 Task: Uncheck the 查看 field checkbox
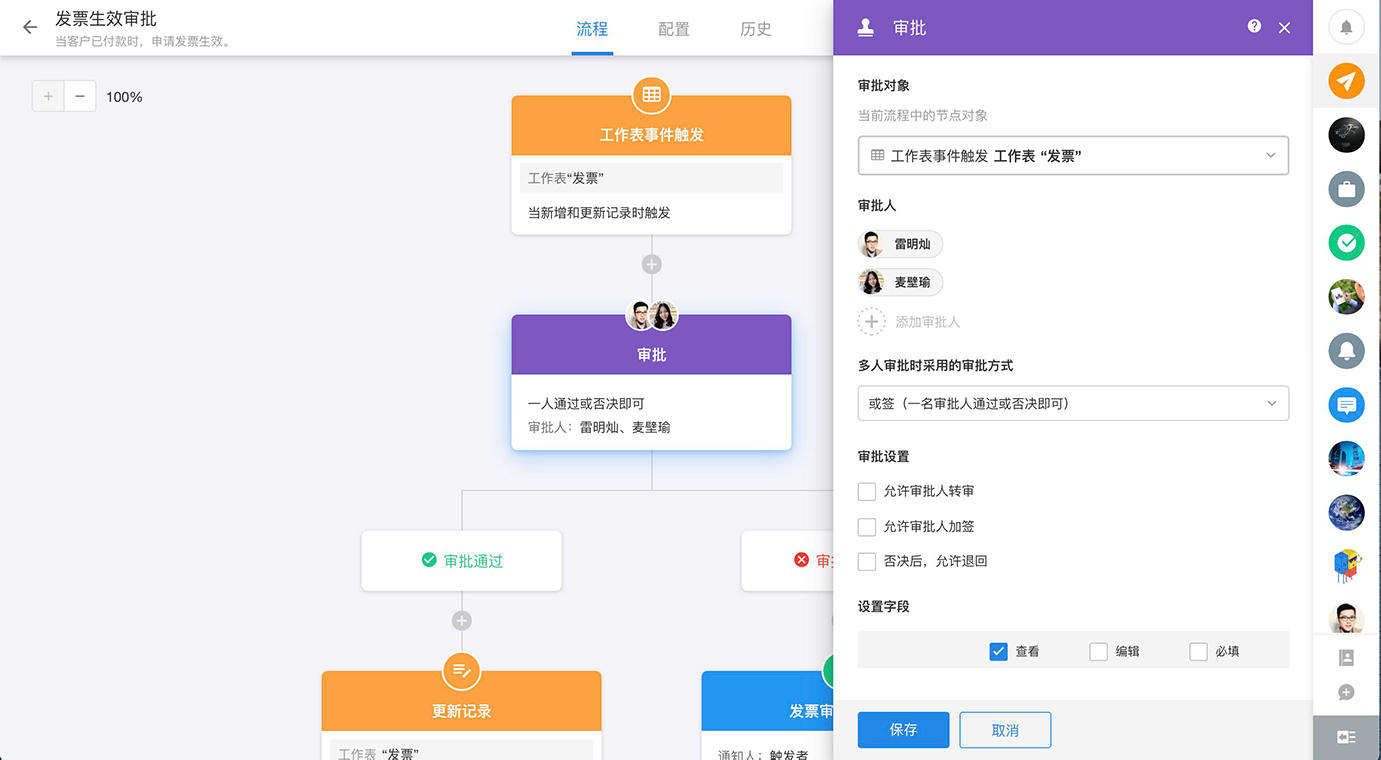click(x=998, y=651)
